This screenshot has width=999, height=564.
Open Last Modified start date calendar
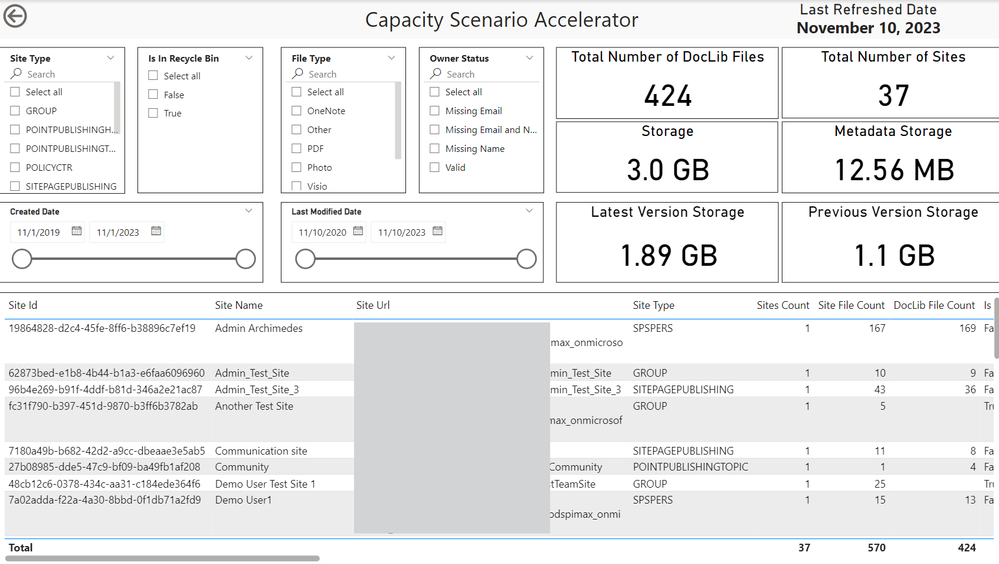pyautogui.click(x=358, y=231)
